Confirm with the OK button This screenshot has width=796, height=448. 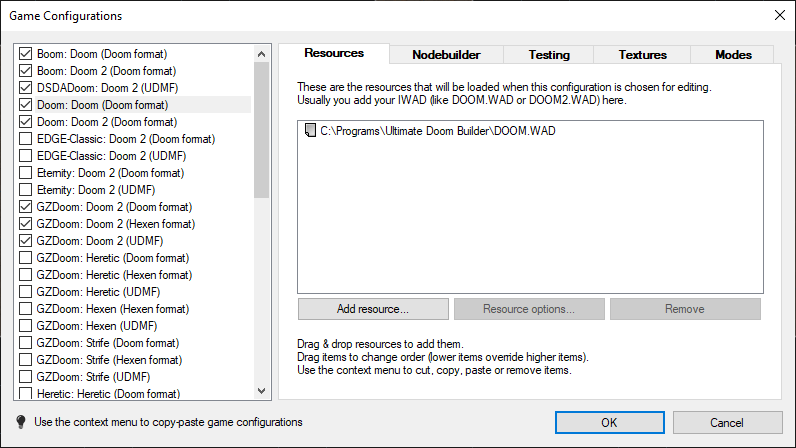click(x=609, y=423)
